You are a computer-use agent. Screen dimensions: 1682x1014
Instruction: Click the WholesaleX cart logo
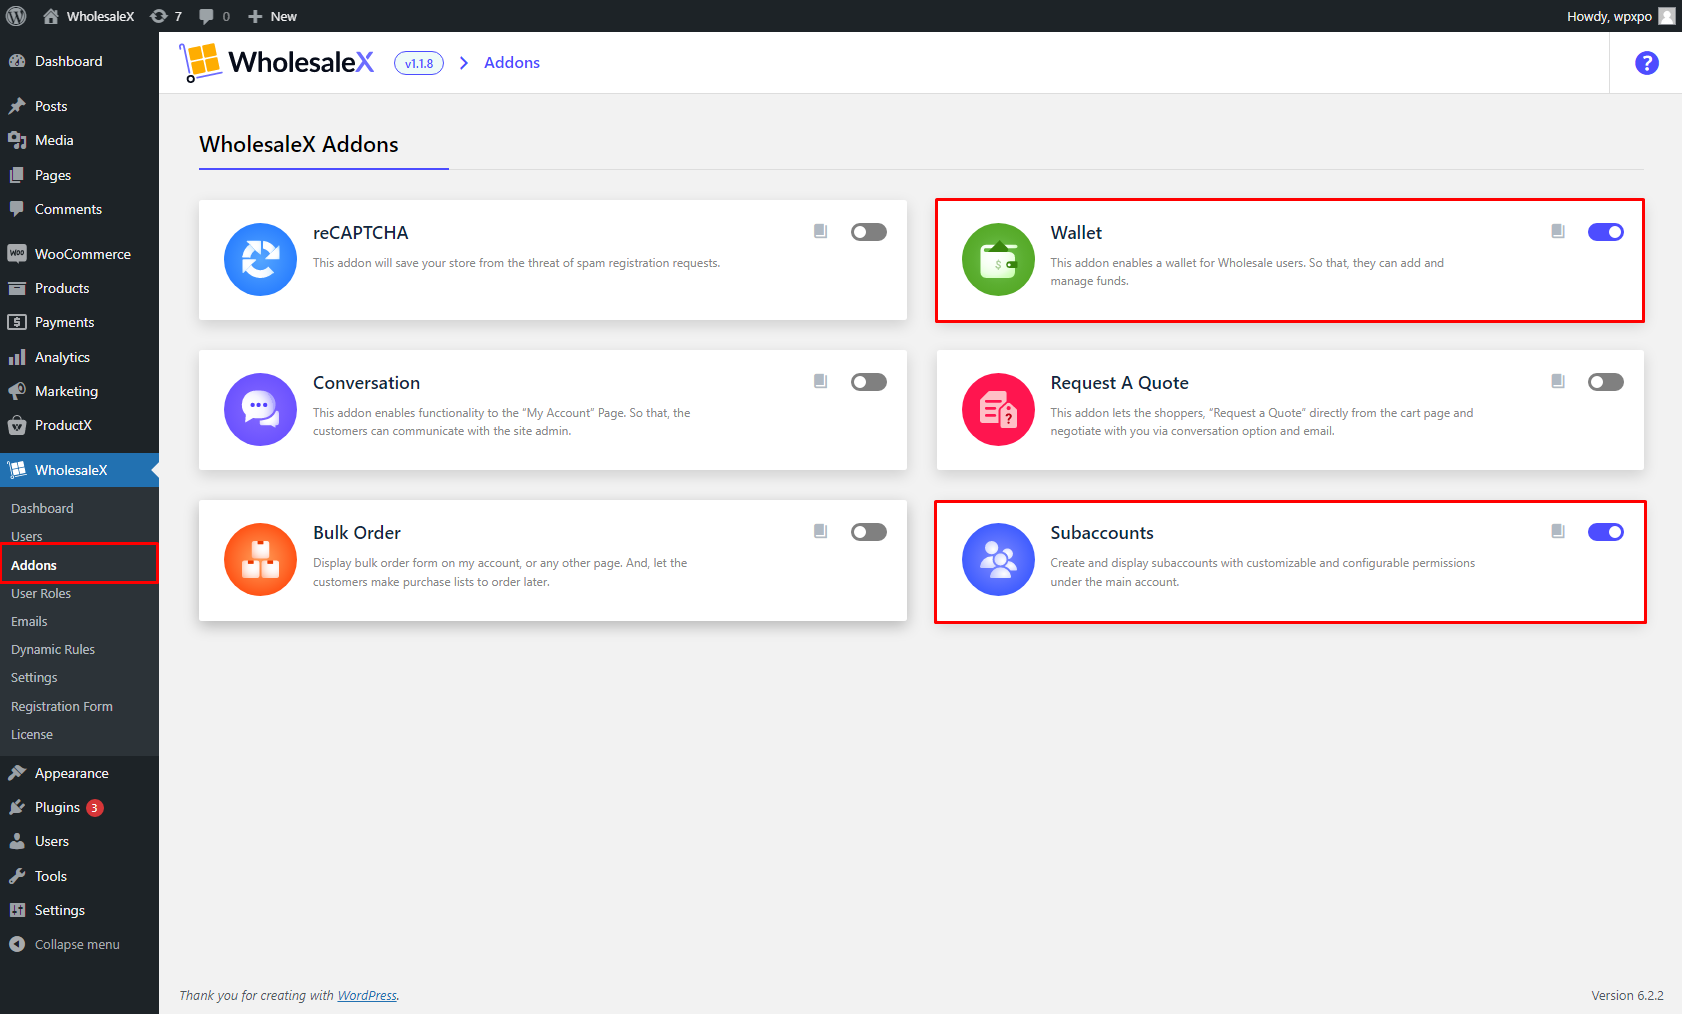click(x=201, y=62)
